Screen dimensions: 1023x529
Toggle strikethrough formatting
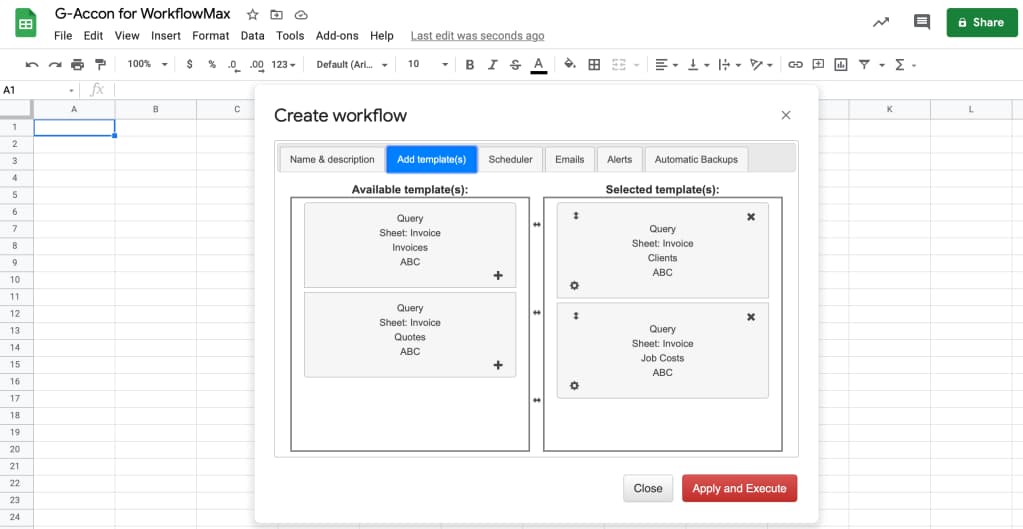515,65
